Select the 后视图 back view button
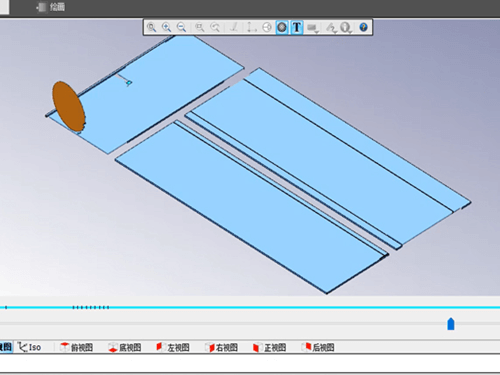 tap(318, 347)
